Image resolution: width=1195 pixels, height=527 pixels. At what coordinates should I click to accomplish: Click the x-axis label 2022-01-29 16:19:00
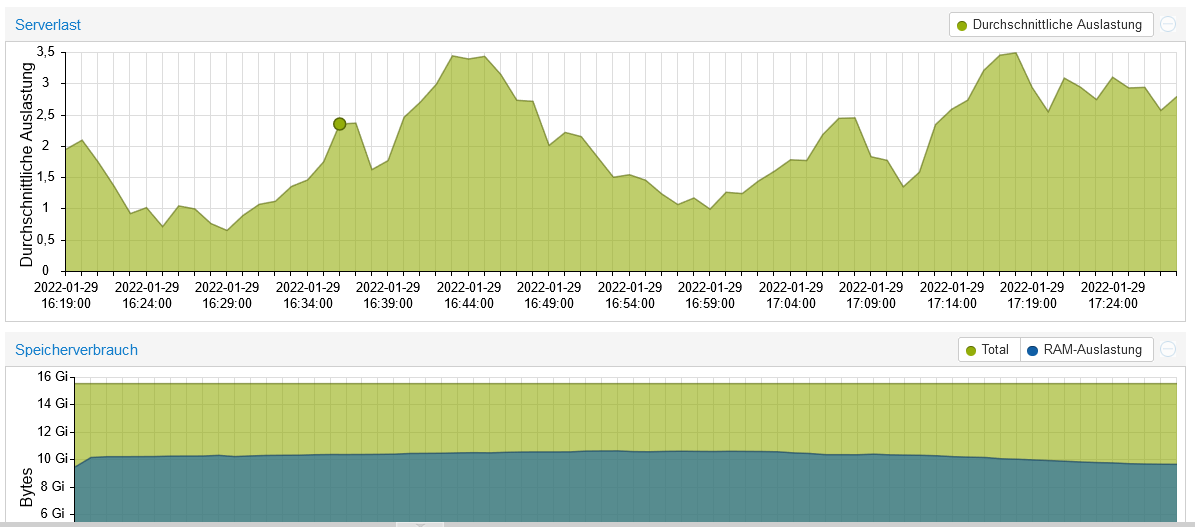66,295
